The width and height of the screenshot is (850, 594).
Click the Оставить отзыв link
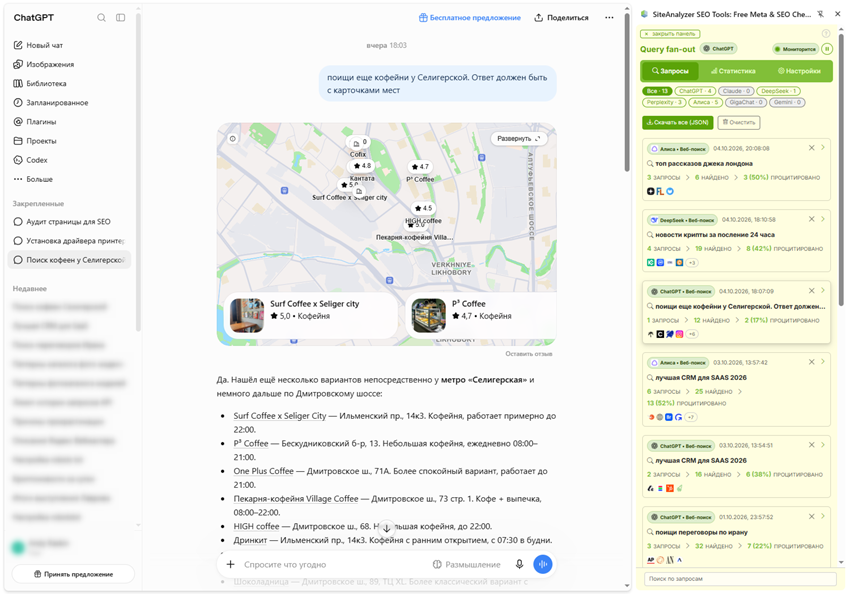coord(529,354)
